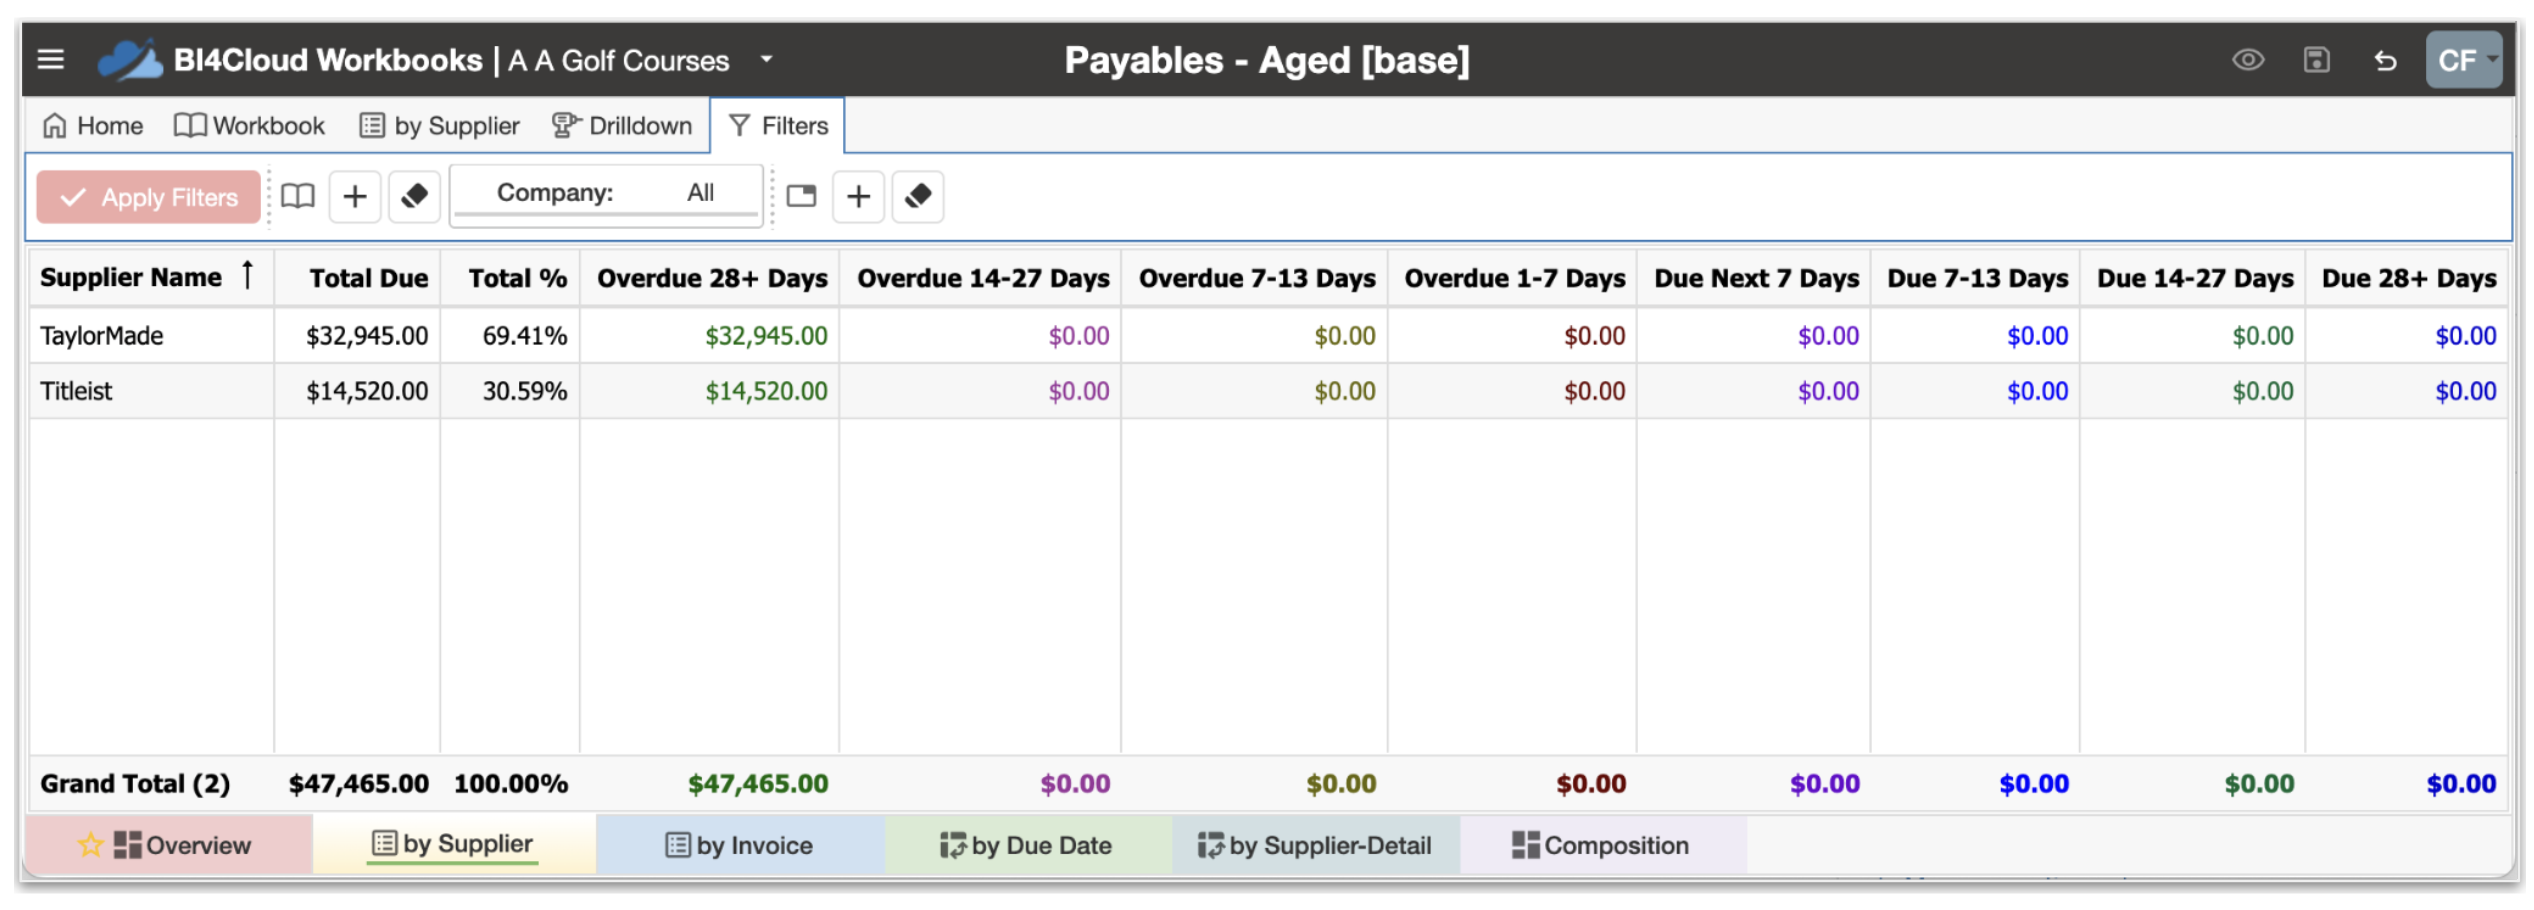Screen dimensions: 2534x910
Task: Click the 69.41% cell for TaylorMade
Action: click(524, 336)
